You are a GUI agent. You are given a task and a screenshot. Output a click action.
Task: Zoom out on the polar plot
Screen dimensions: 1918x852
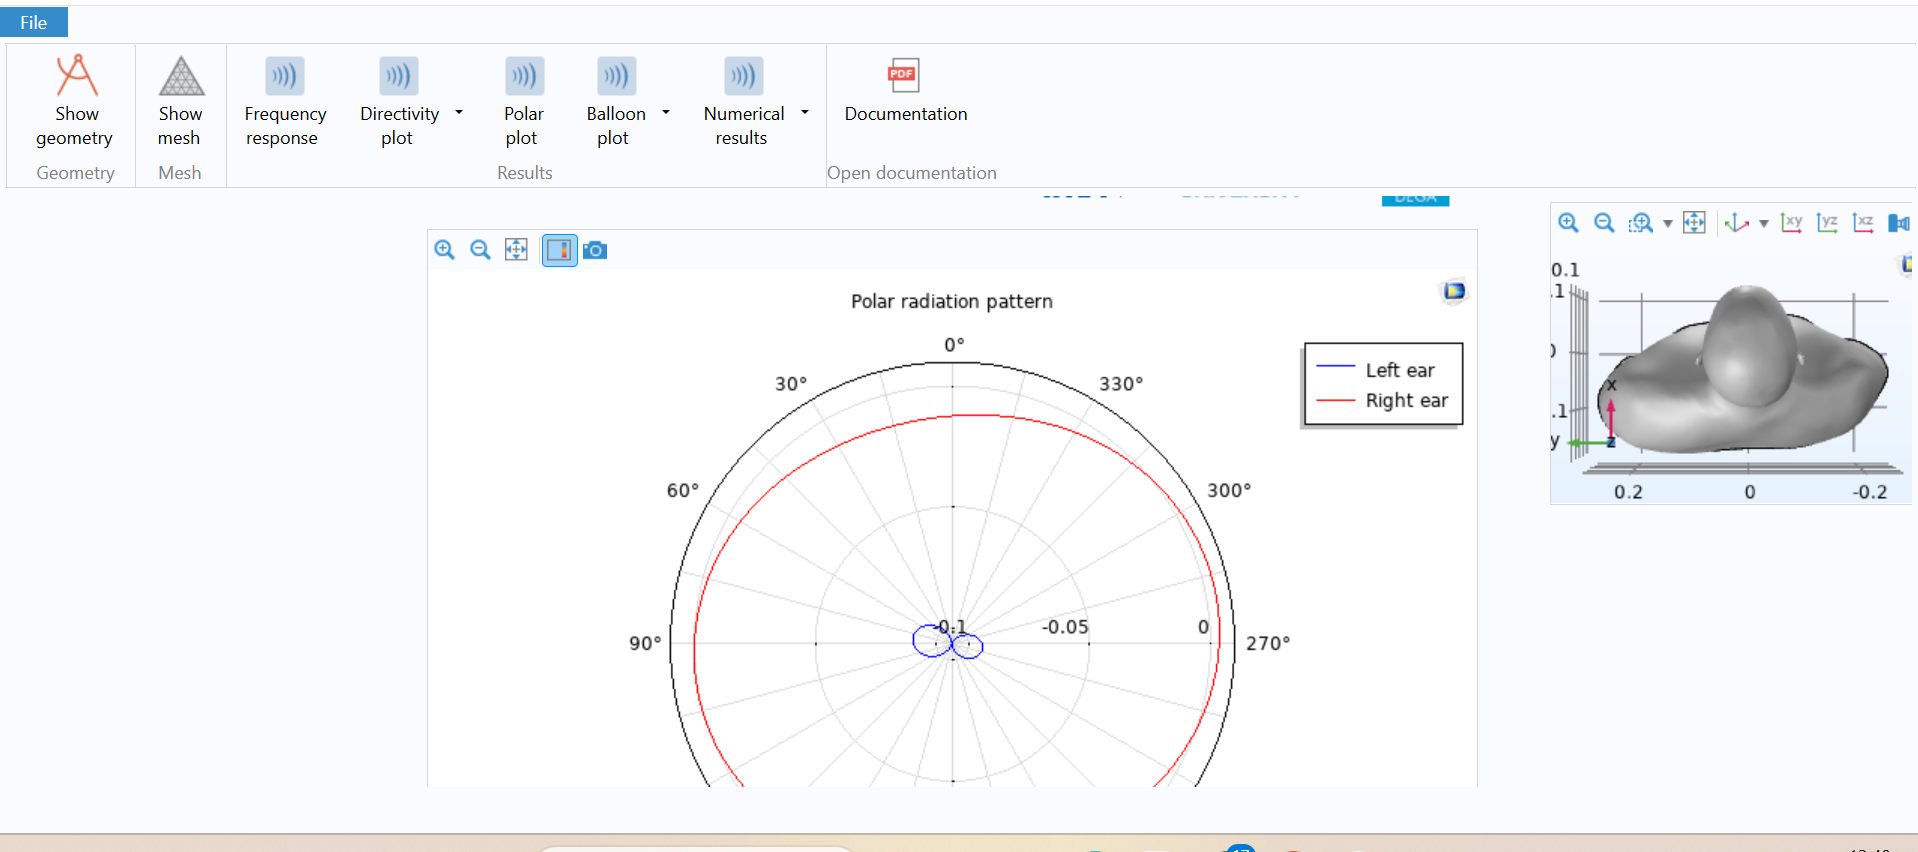pos(480,250)
